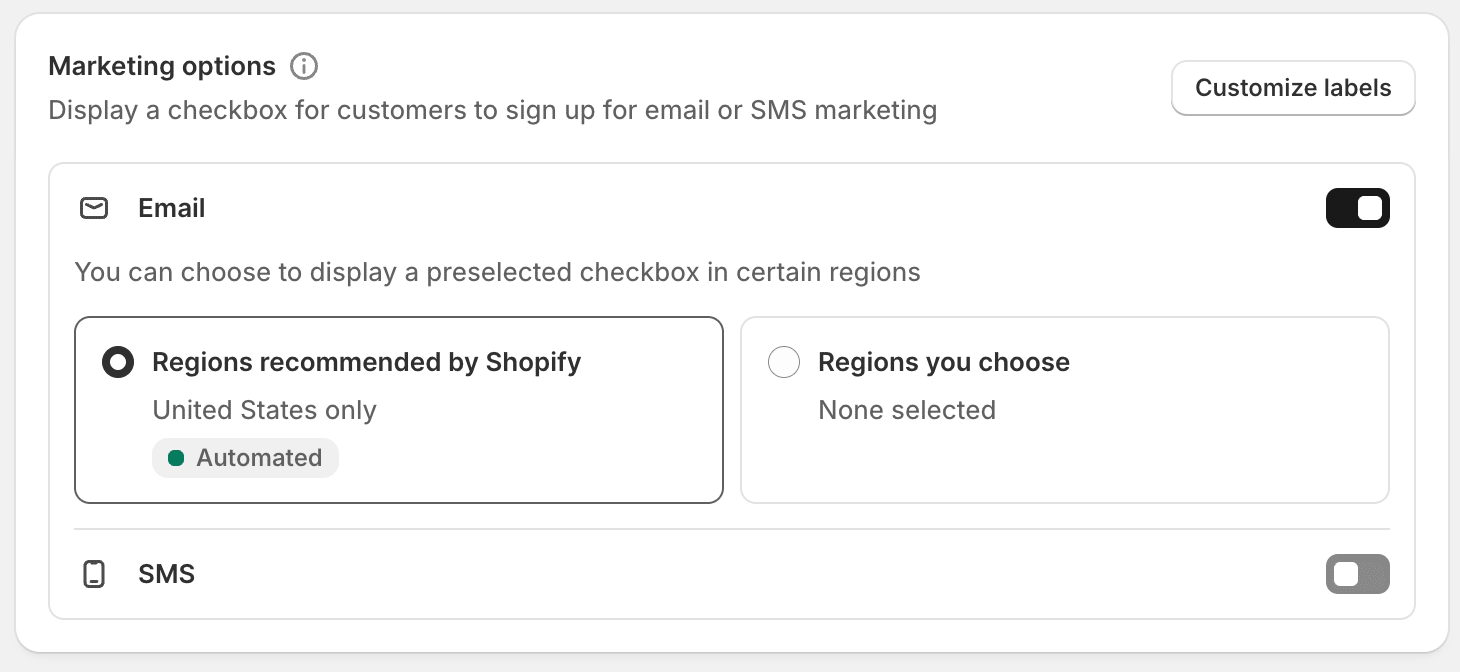
Task: Click the United States only text
Action: coord(264,410)
